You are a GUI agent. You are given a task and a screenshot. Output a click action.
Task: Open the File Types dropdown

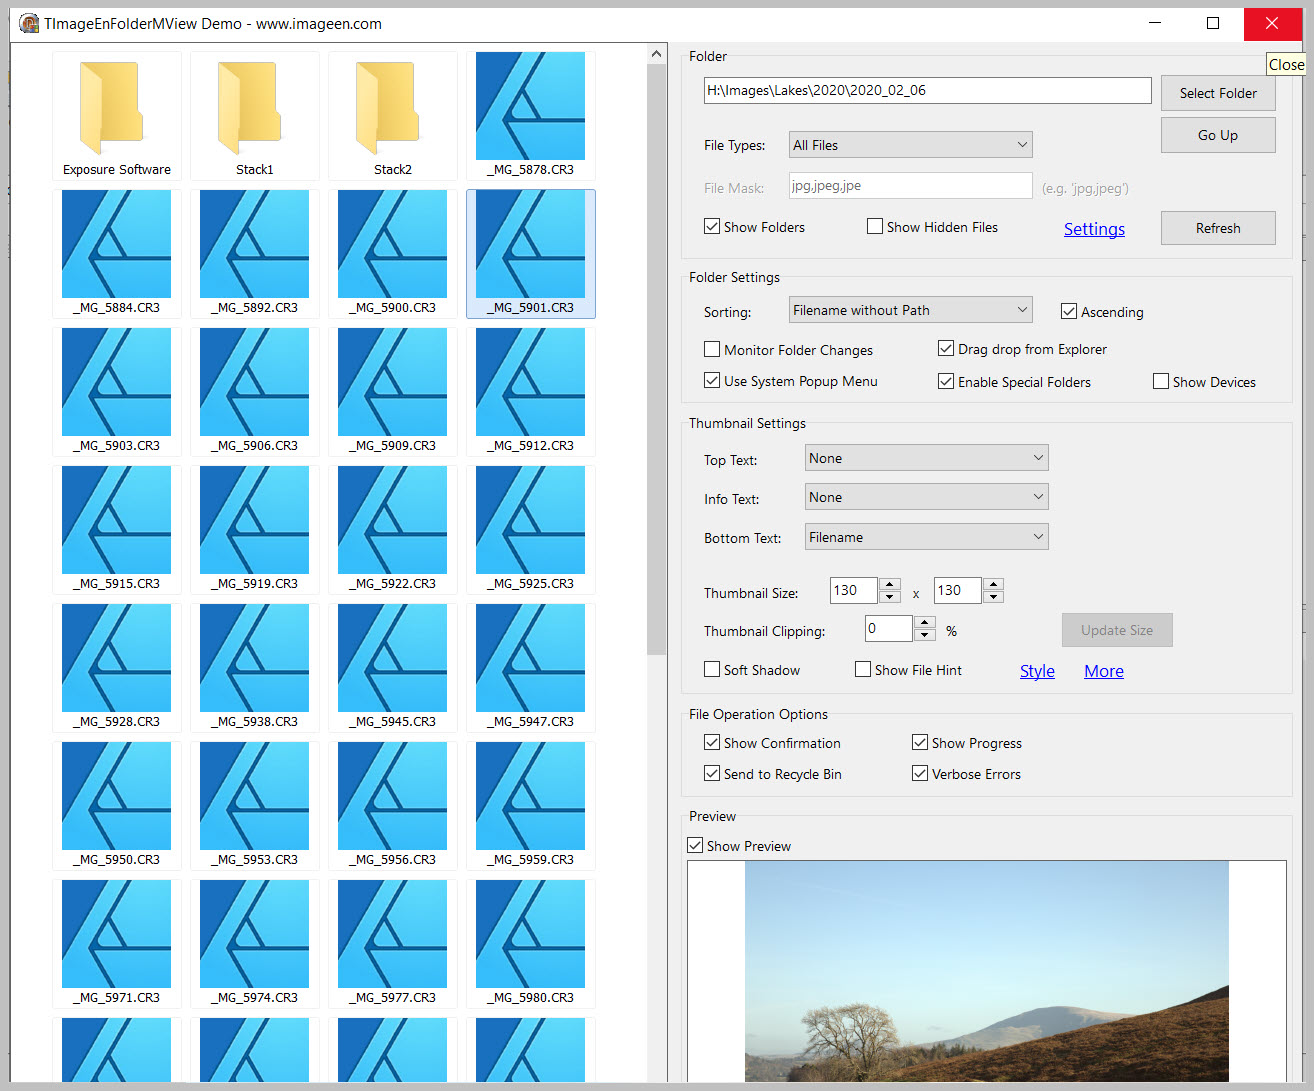click(910, 145)
